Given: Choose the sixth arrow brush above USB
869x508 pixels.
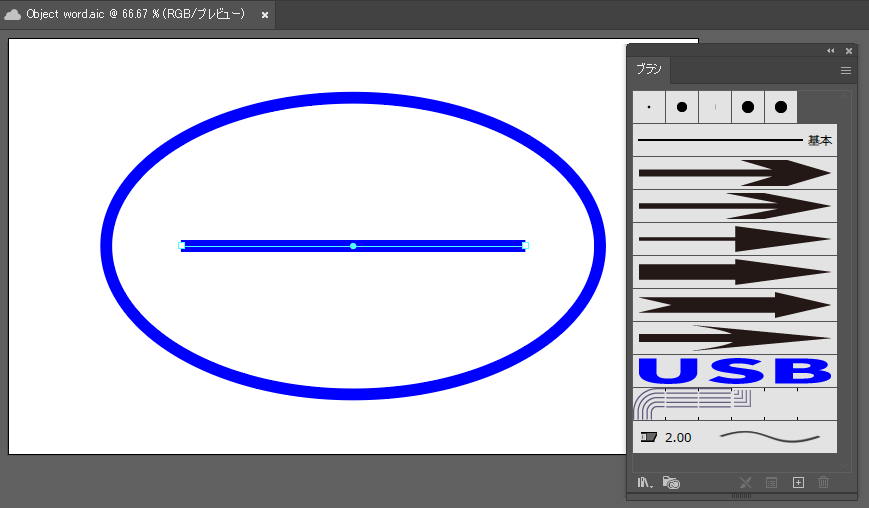Looking at the screenshot, I should 735,338.
